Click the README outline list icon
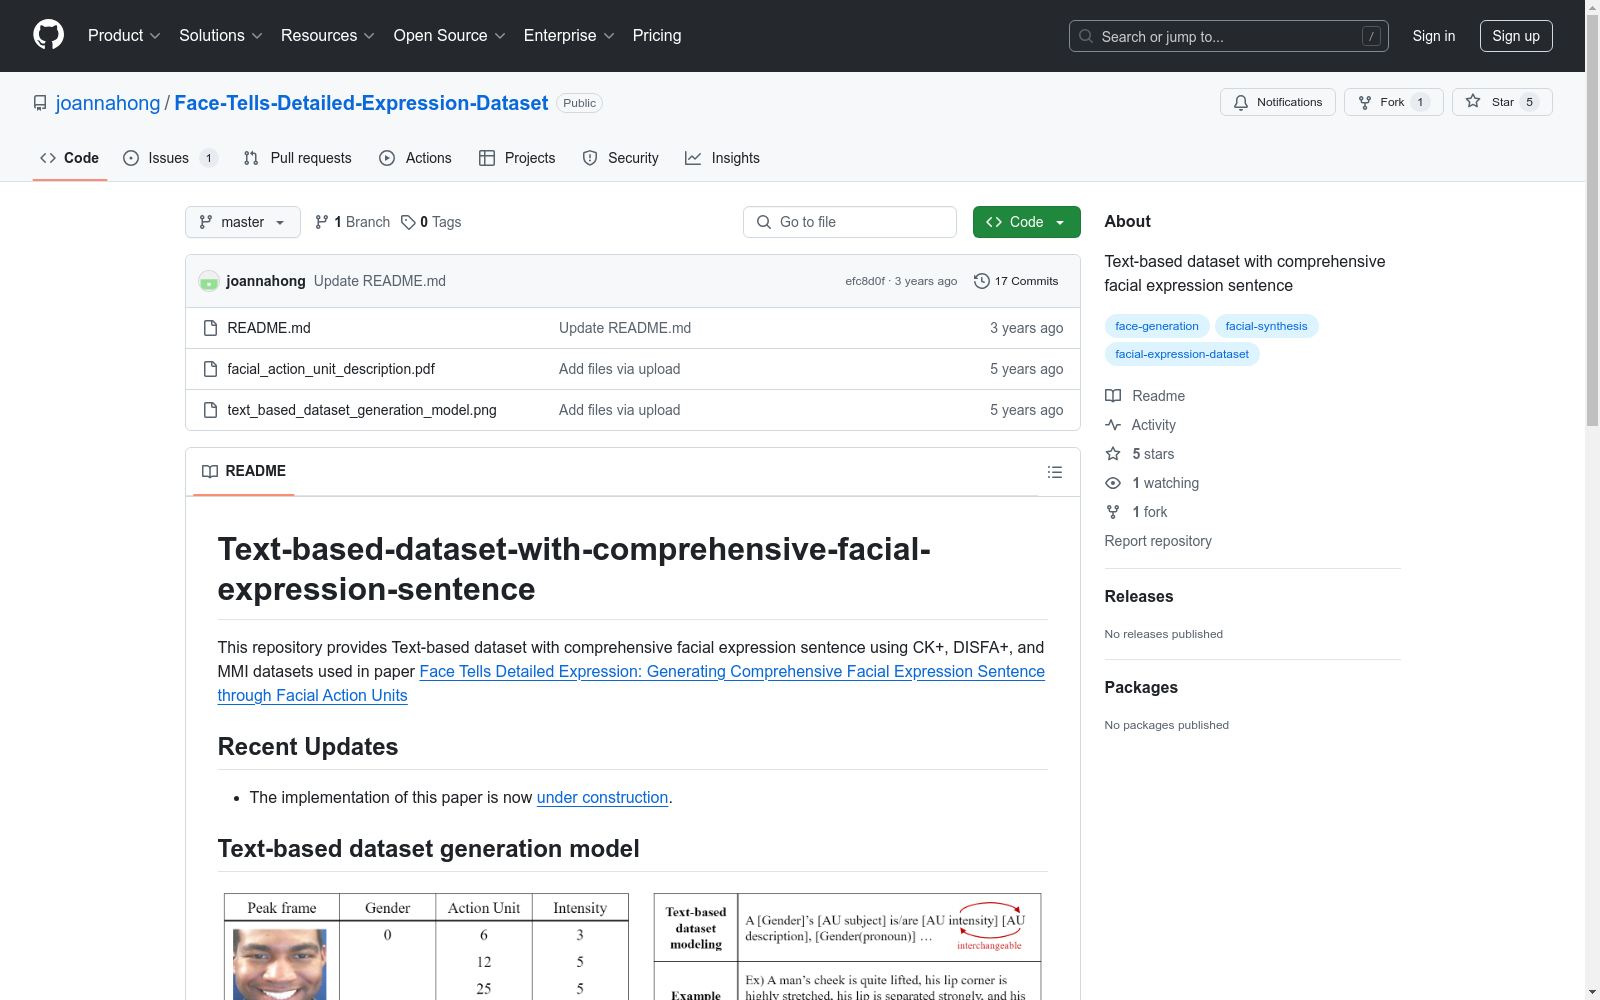Screen dimensions: 1600x1000 pyautogui.click(x=1055, y=472)
